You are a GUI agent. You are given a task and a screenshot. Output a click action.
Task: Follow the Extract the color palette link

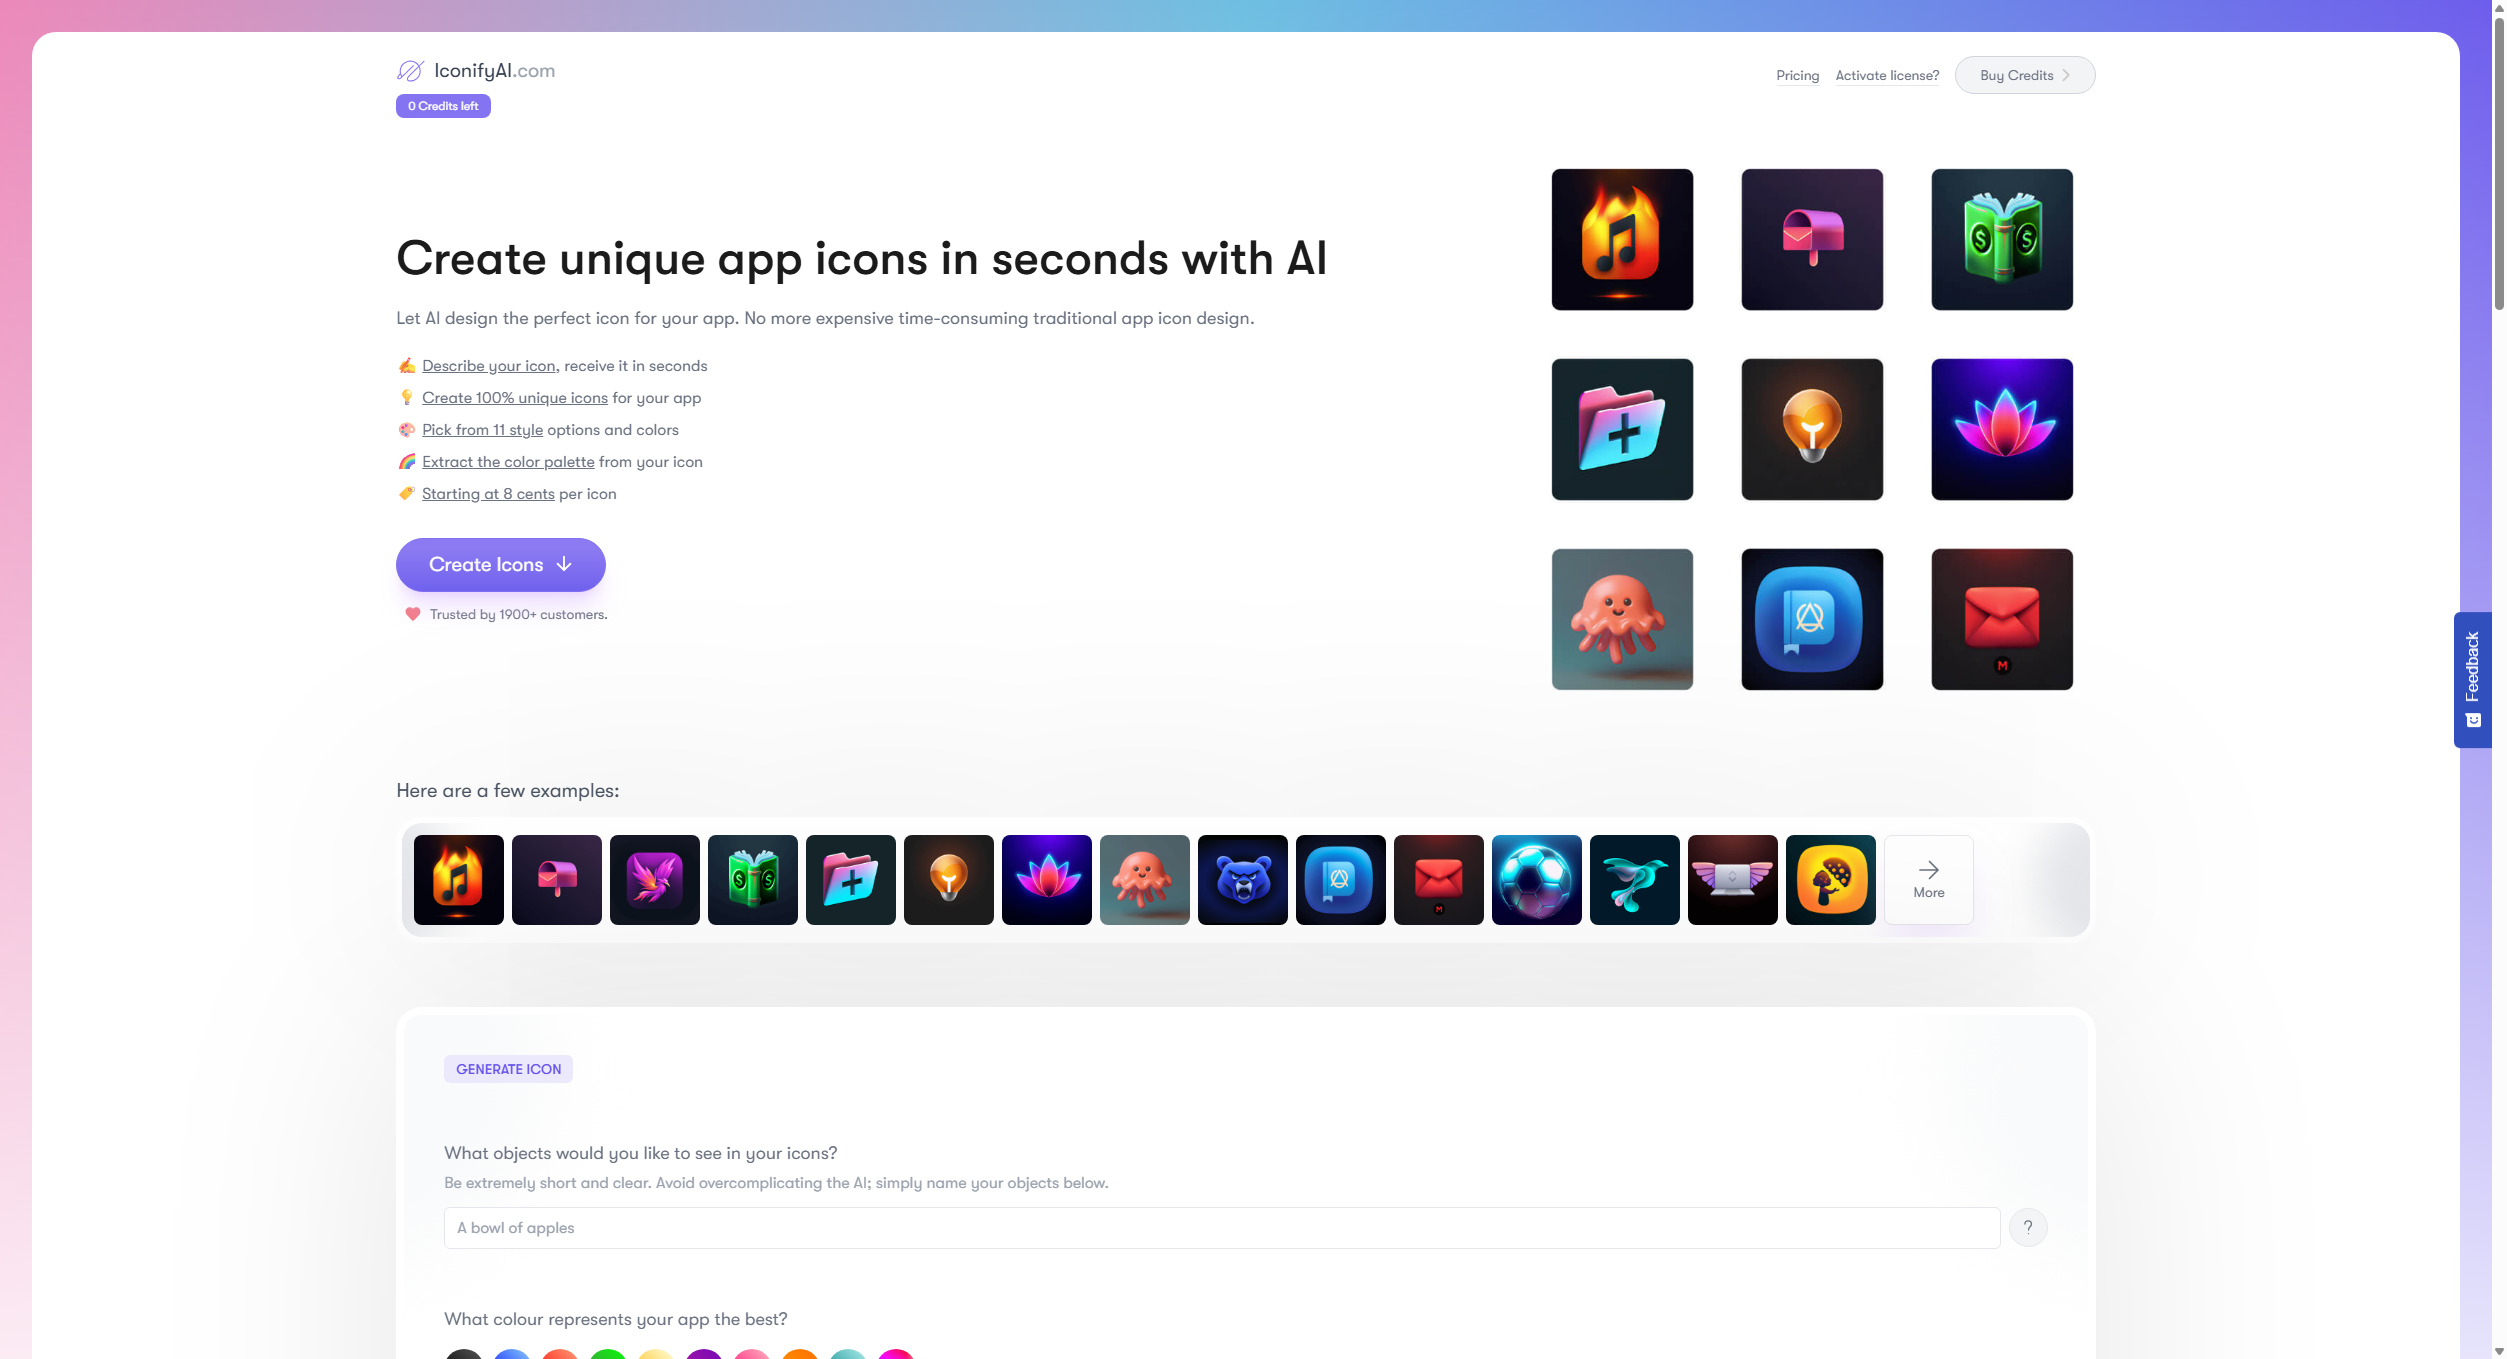point(508,462)
